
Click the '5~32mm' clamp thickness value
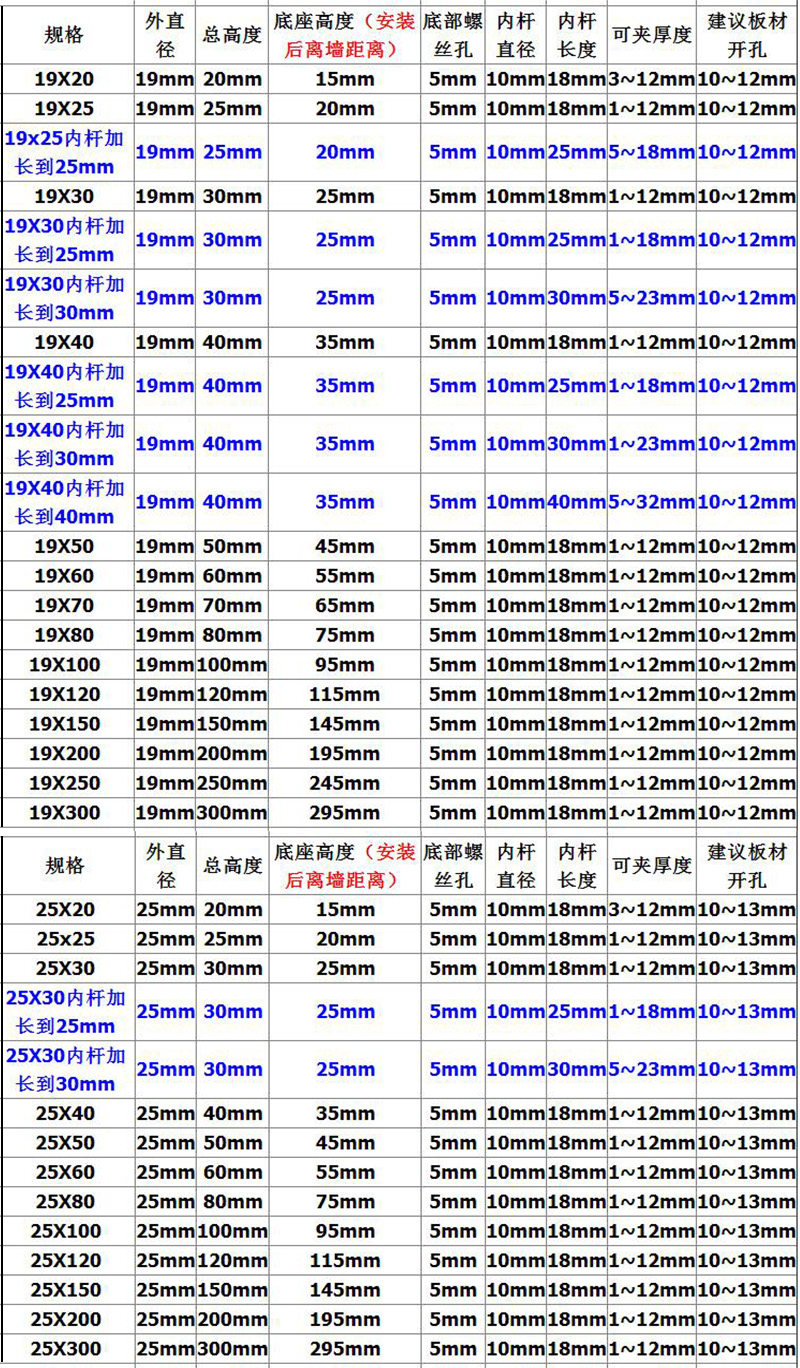[x=651, y=502]
